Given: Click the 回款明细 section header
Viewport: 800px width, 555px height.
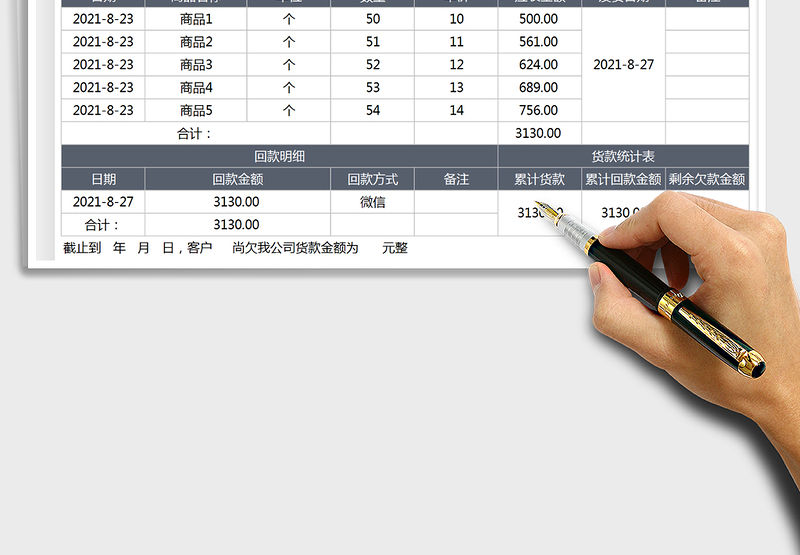Looking at the screenshot, I should tap(280, 156).
